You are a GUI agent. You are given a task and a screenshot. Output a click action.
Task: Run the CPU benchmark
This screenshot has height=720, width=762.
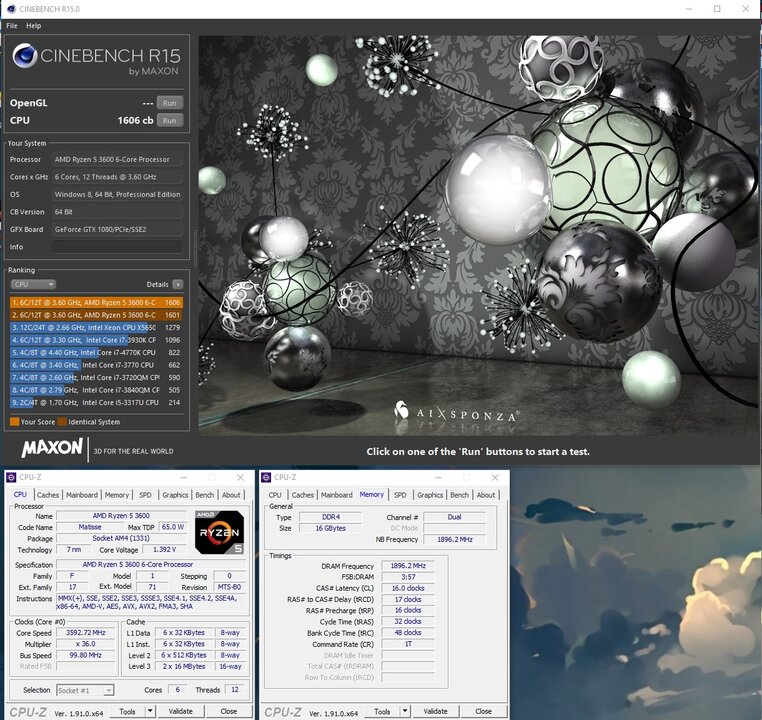click(x=170, y=120)
